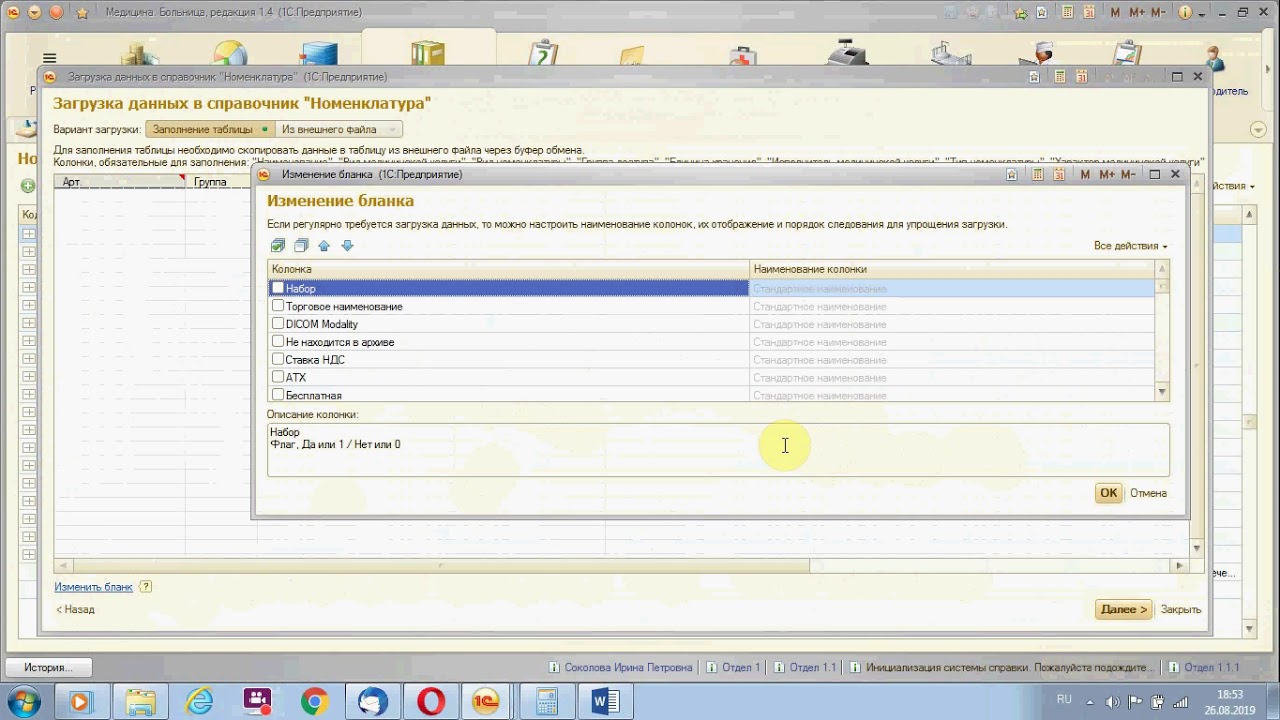Check the Ставка НДС checkbox
This screenshot has width=1280, height=720.
(x=278, y=359)
